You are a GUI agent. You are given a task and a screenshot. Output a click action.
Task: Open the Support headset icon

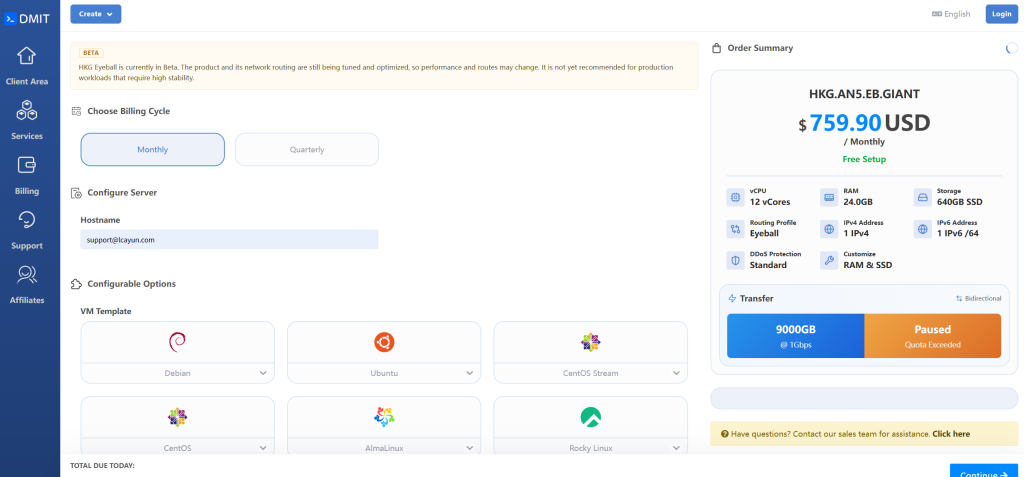27,220
